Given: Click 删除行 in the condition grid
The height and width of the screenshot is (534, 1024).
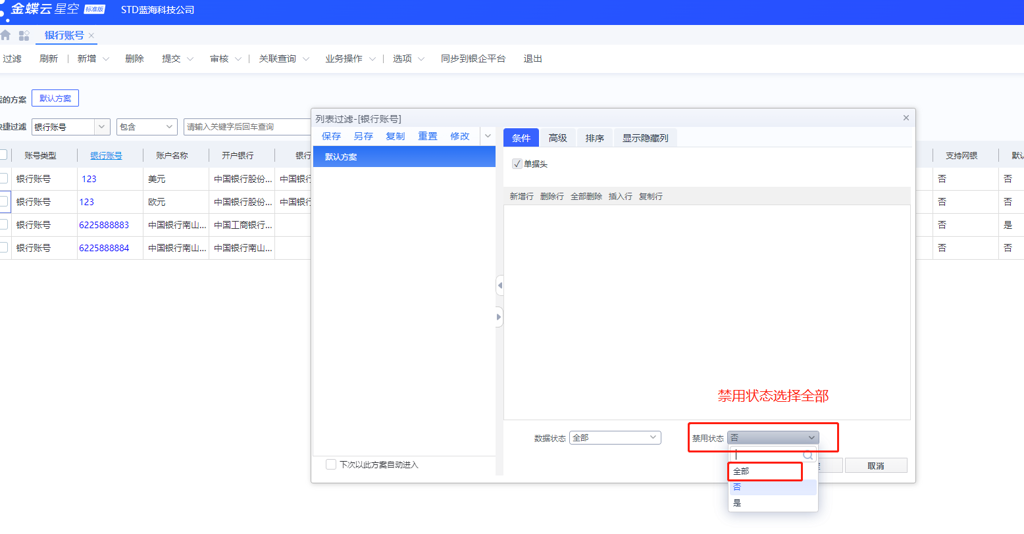Looking at the screenshot, I should tap(552, 196).
